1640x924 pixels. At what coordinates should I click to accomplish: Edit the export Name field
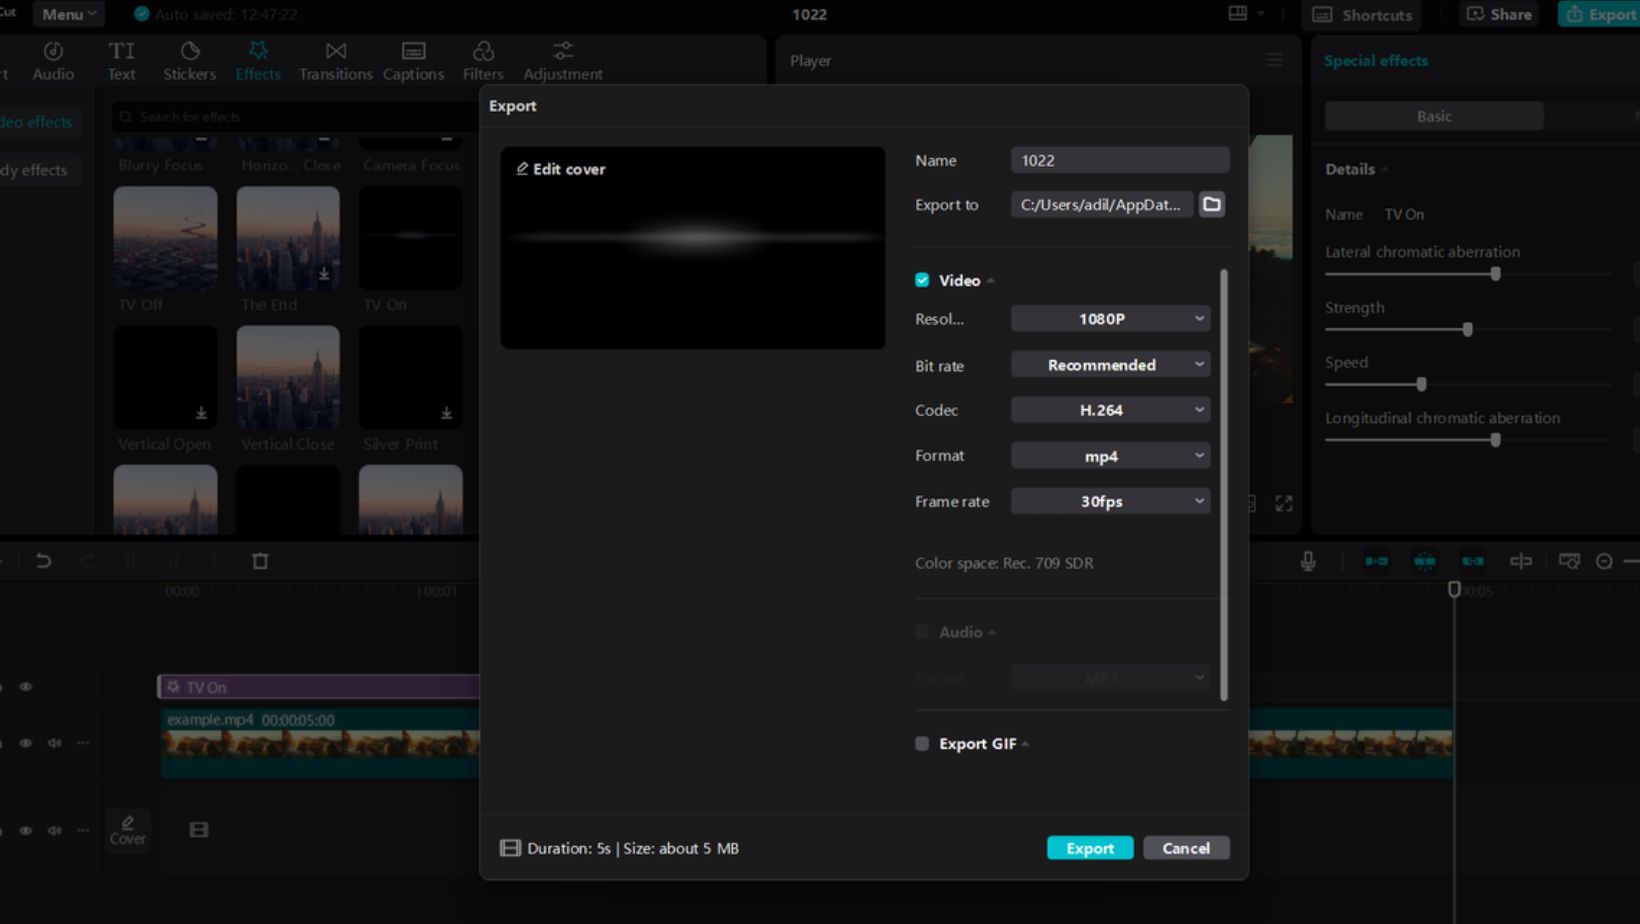(1120, 160)
